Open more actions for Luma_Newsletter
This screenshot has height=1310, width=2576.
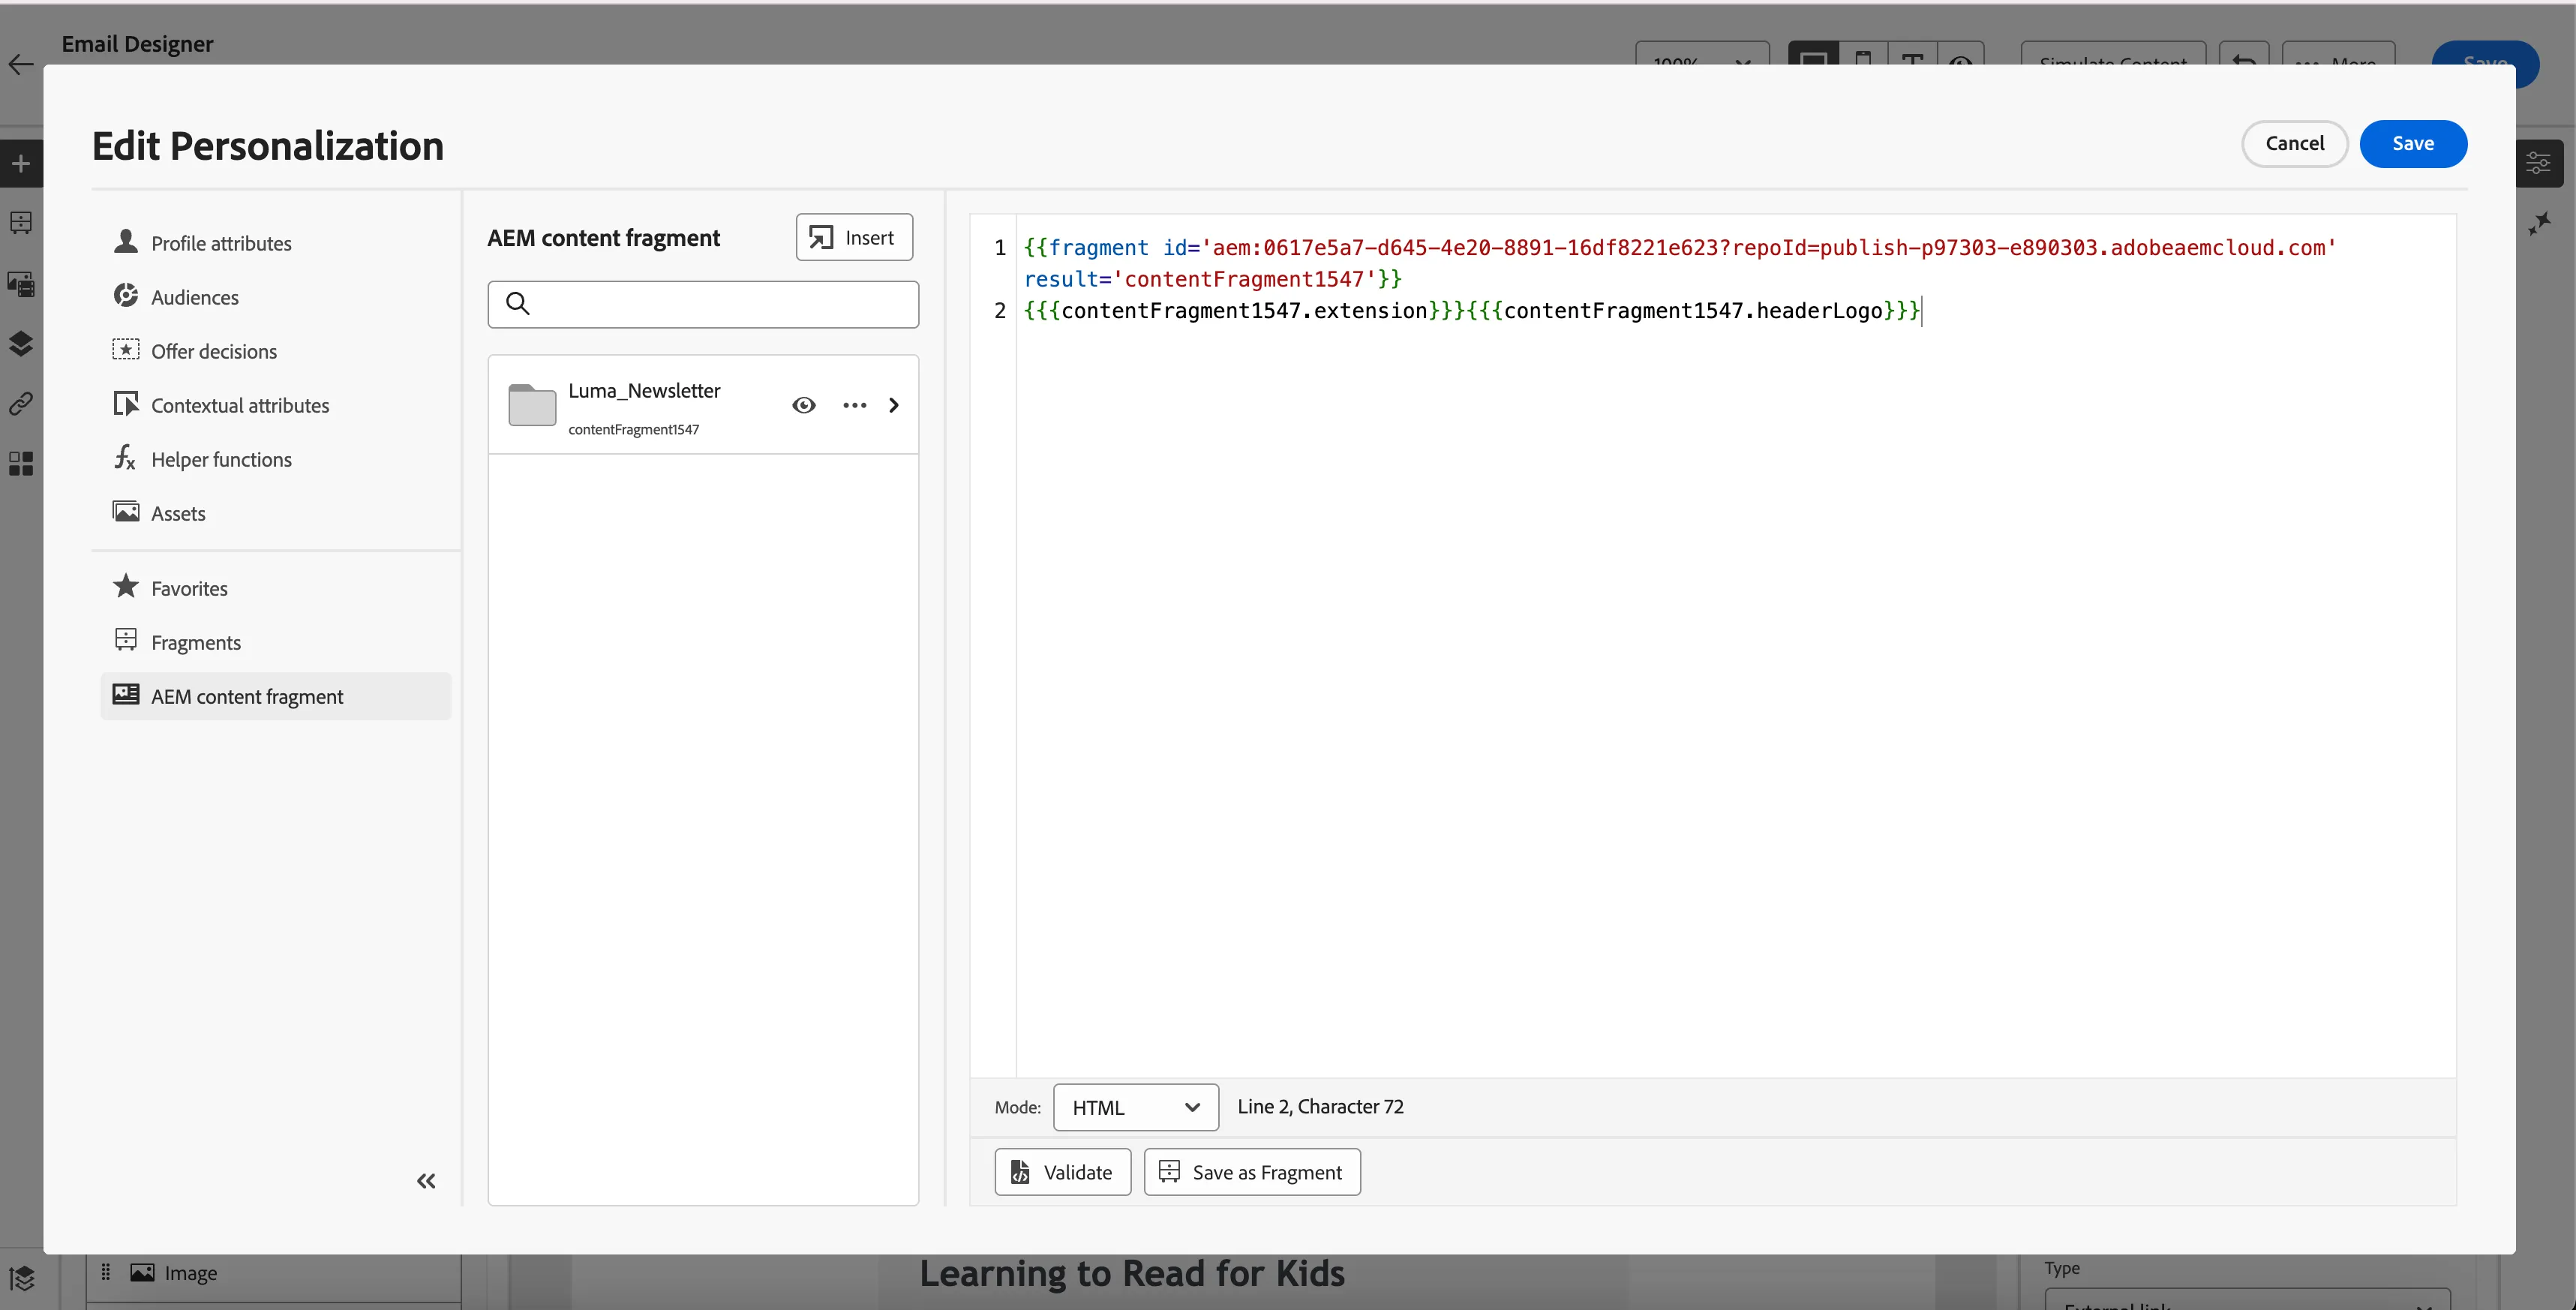click(854, 405)
